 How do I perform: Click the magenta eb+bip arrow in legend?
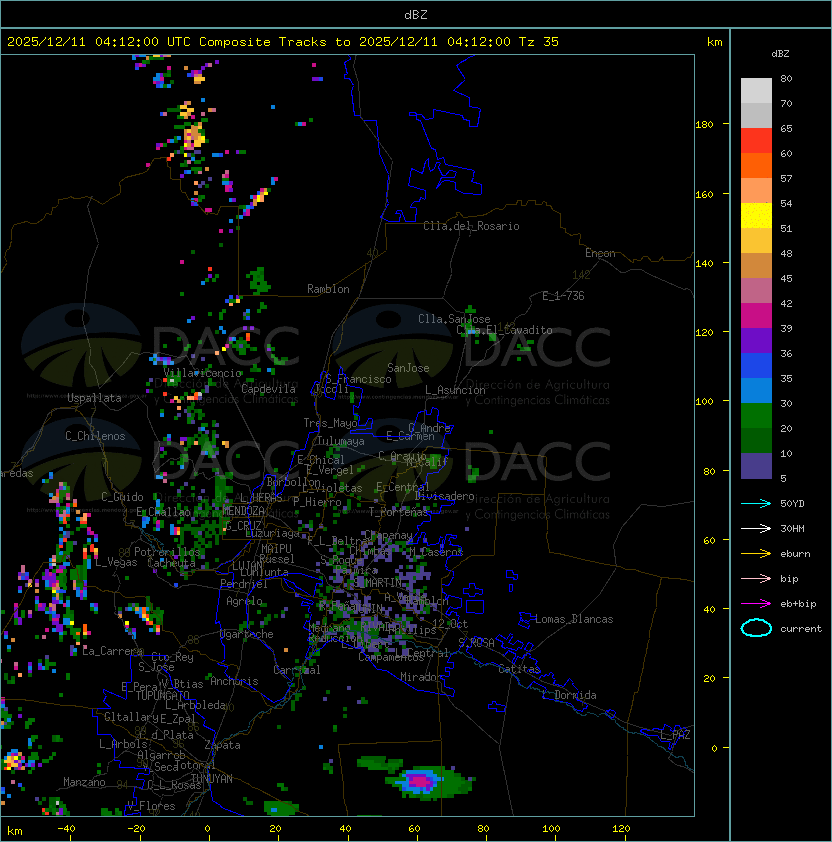[x=756, y=604]
